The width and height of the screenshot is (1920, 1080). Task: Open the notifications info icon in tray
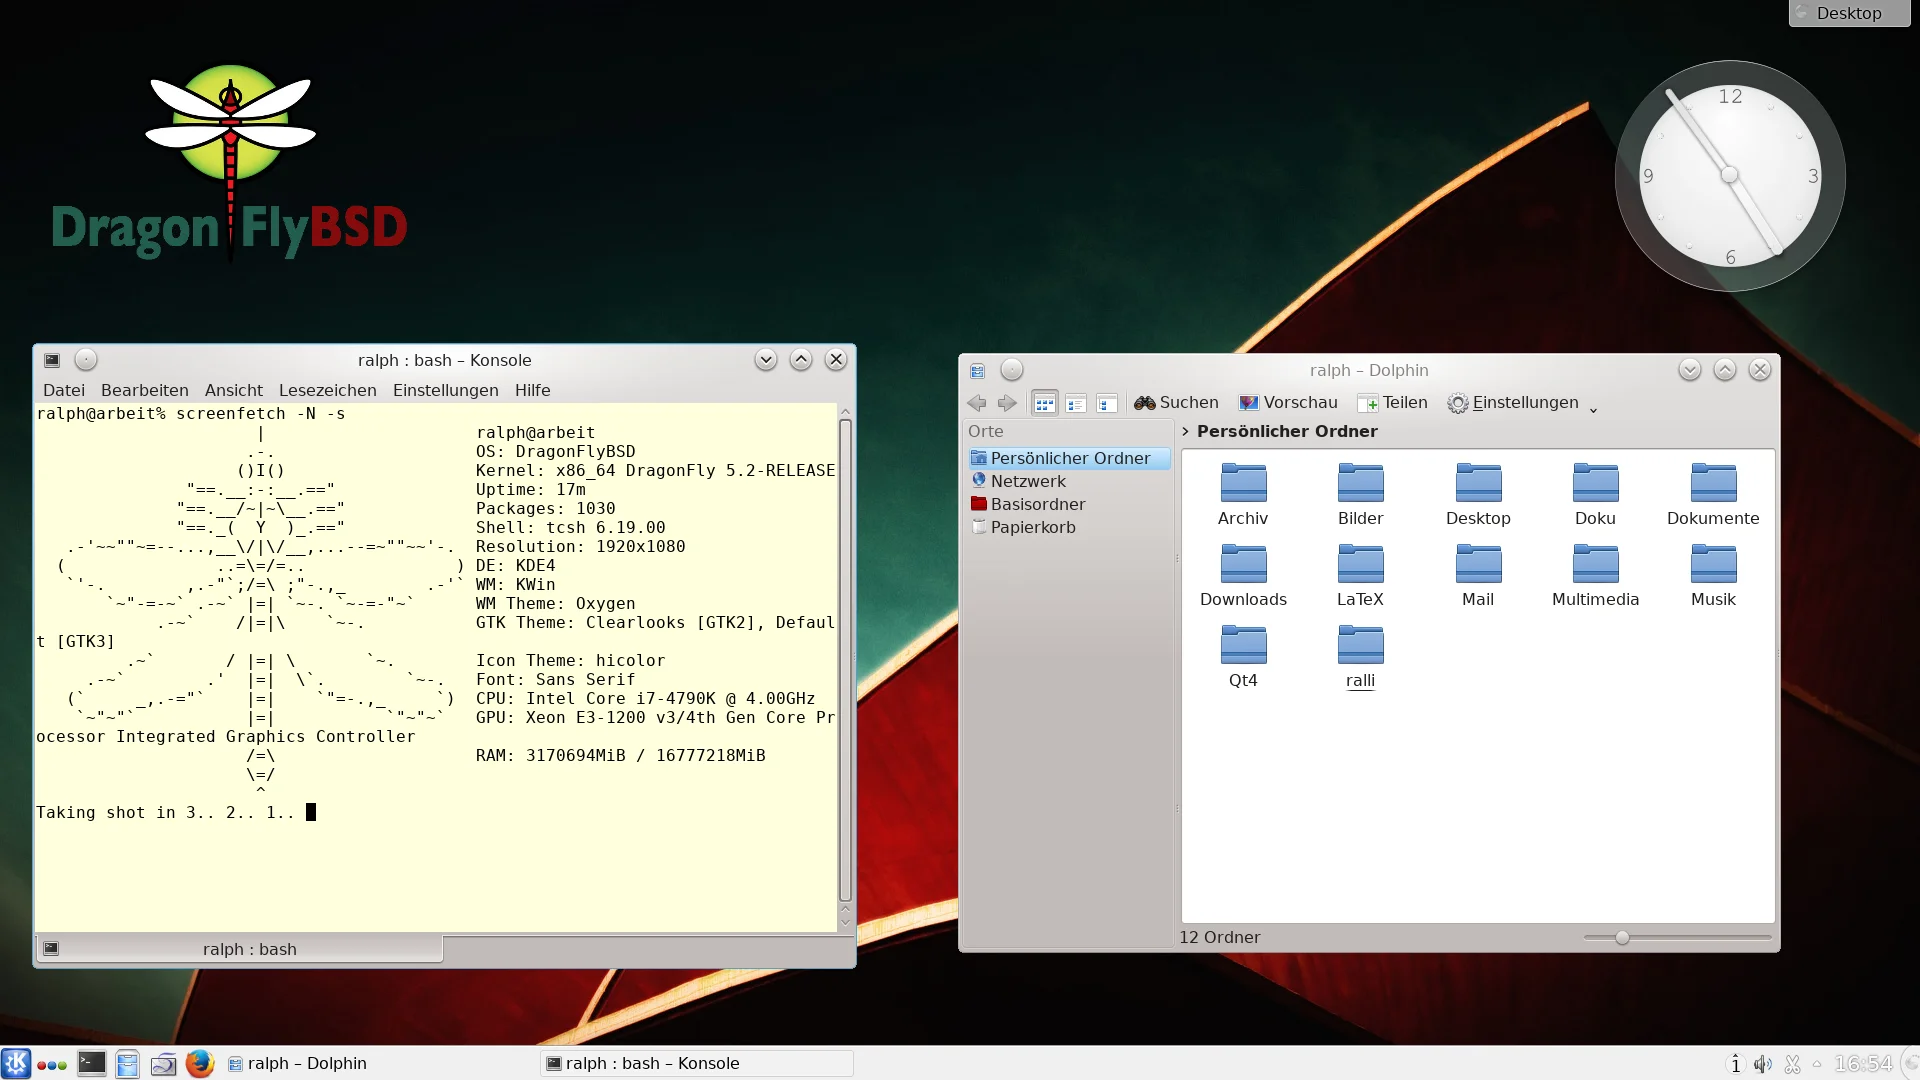(x=1736, y=1064)
